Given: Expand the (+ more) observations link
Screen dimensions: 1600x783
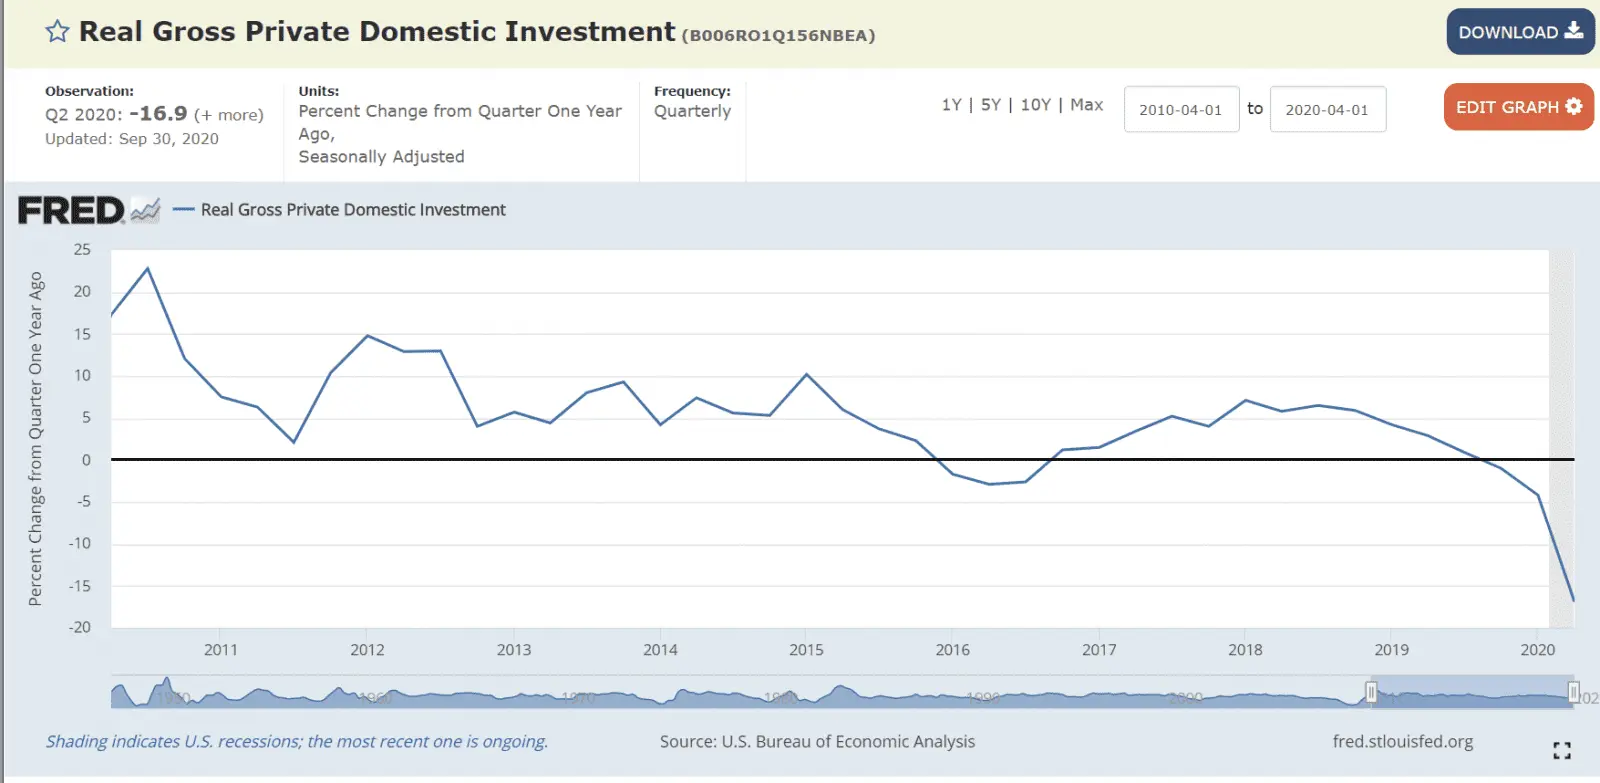Looking at the screenshot, I should pyautogui.click(x=228, y=115).
